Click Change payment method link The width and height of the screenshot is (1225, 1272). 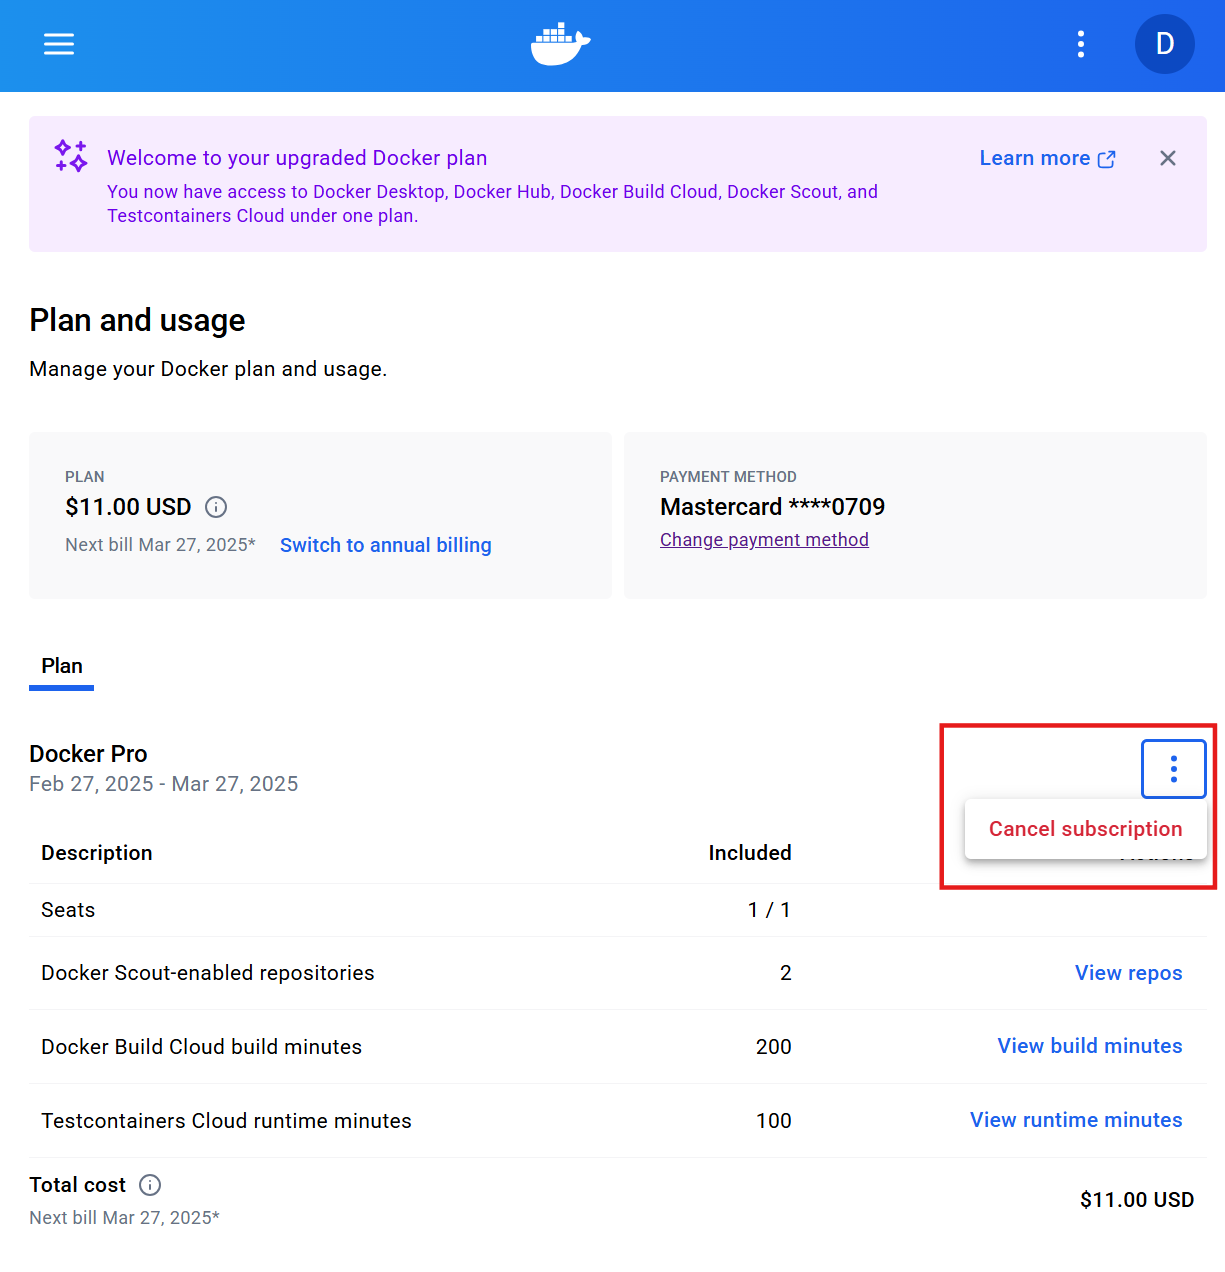click(x=764, y=540)
